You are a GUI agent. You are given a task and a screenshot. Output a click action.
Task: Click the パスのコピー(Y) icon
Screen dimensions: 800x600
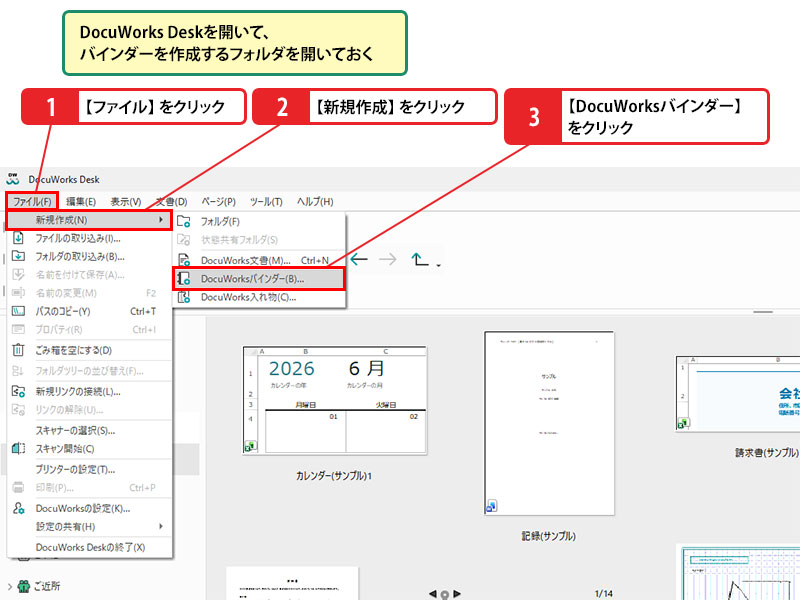click(18, 311)
